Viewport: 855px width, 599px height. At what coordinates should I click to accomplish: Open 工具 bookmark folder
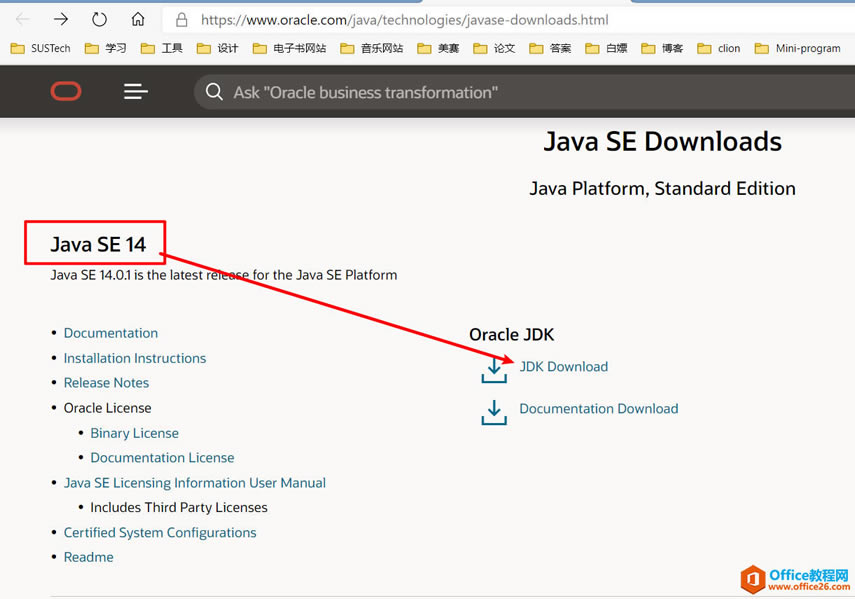click(161, 49)
